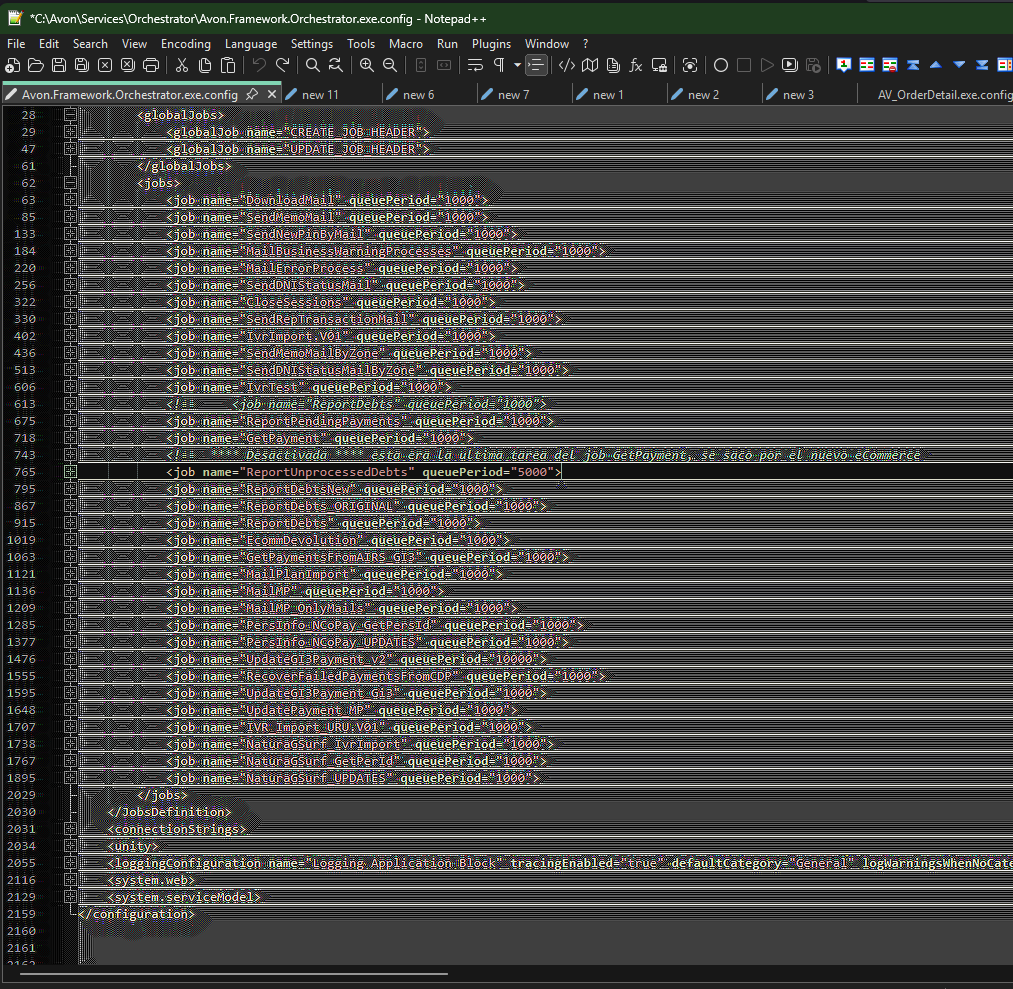Viewport: 1013px width, 989px height.
Task: Zoom in using the plus magnifier
Action: (366, 65)
